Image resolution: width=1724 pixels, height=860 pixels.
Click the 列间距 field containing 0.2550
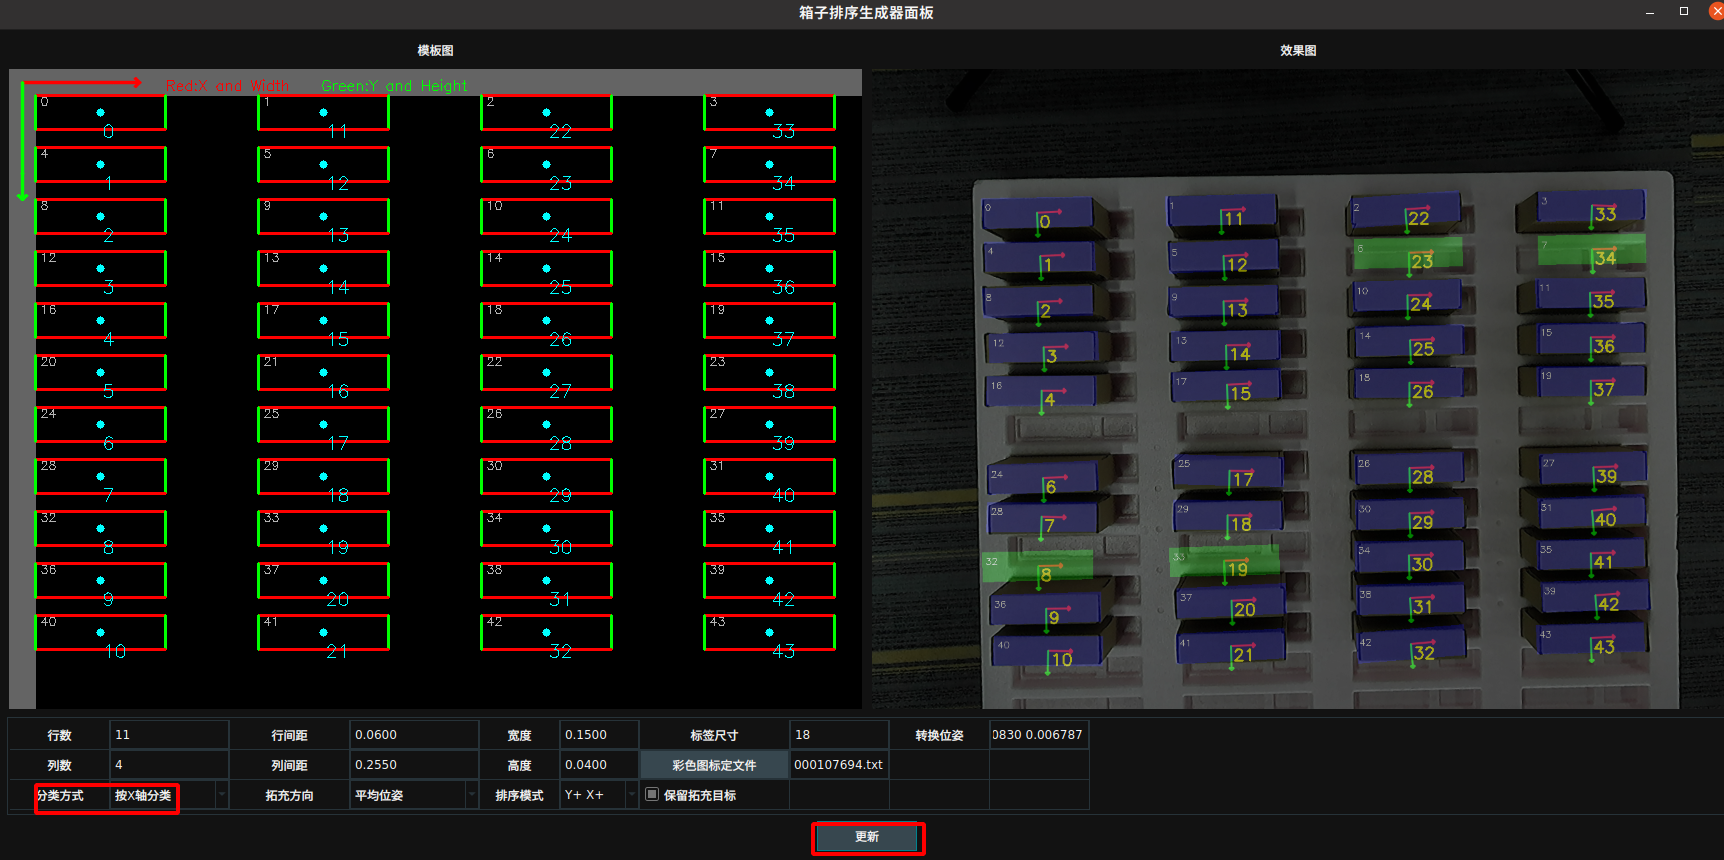coord(414,765)
